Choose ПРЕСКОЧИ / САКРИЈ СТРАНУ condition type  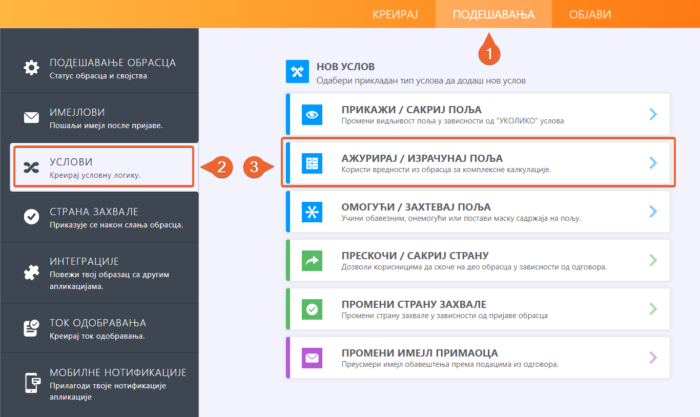(478, 260)
